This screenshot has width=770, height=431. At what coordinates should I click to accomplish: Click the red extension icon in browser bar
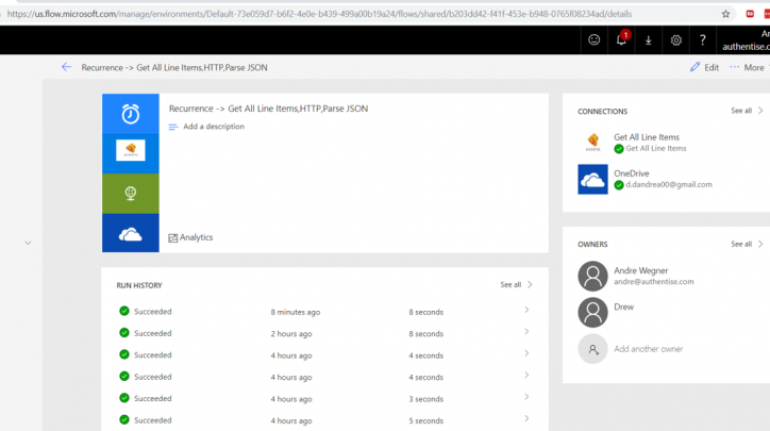(749, 14)
